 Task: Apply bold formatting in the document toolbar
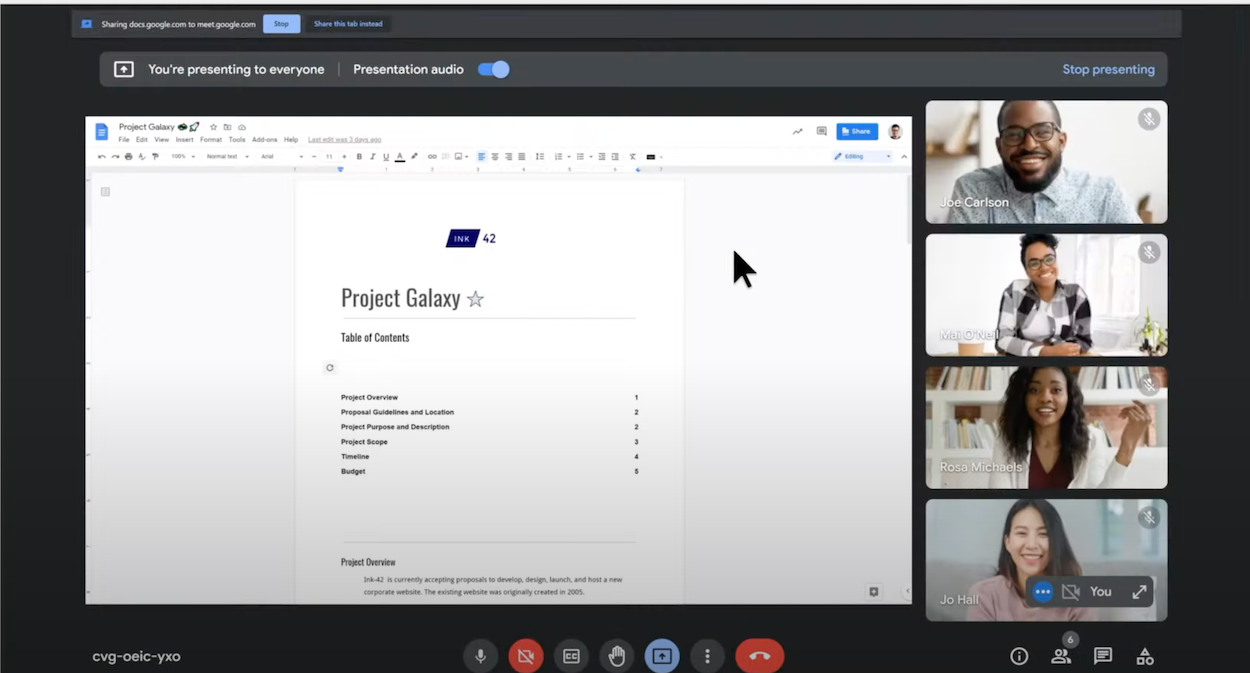(359, 157)
